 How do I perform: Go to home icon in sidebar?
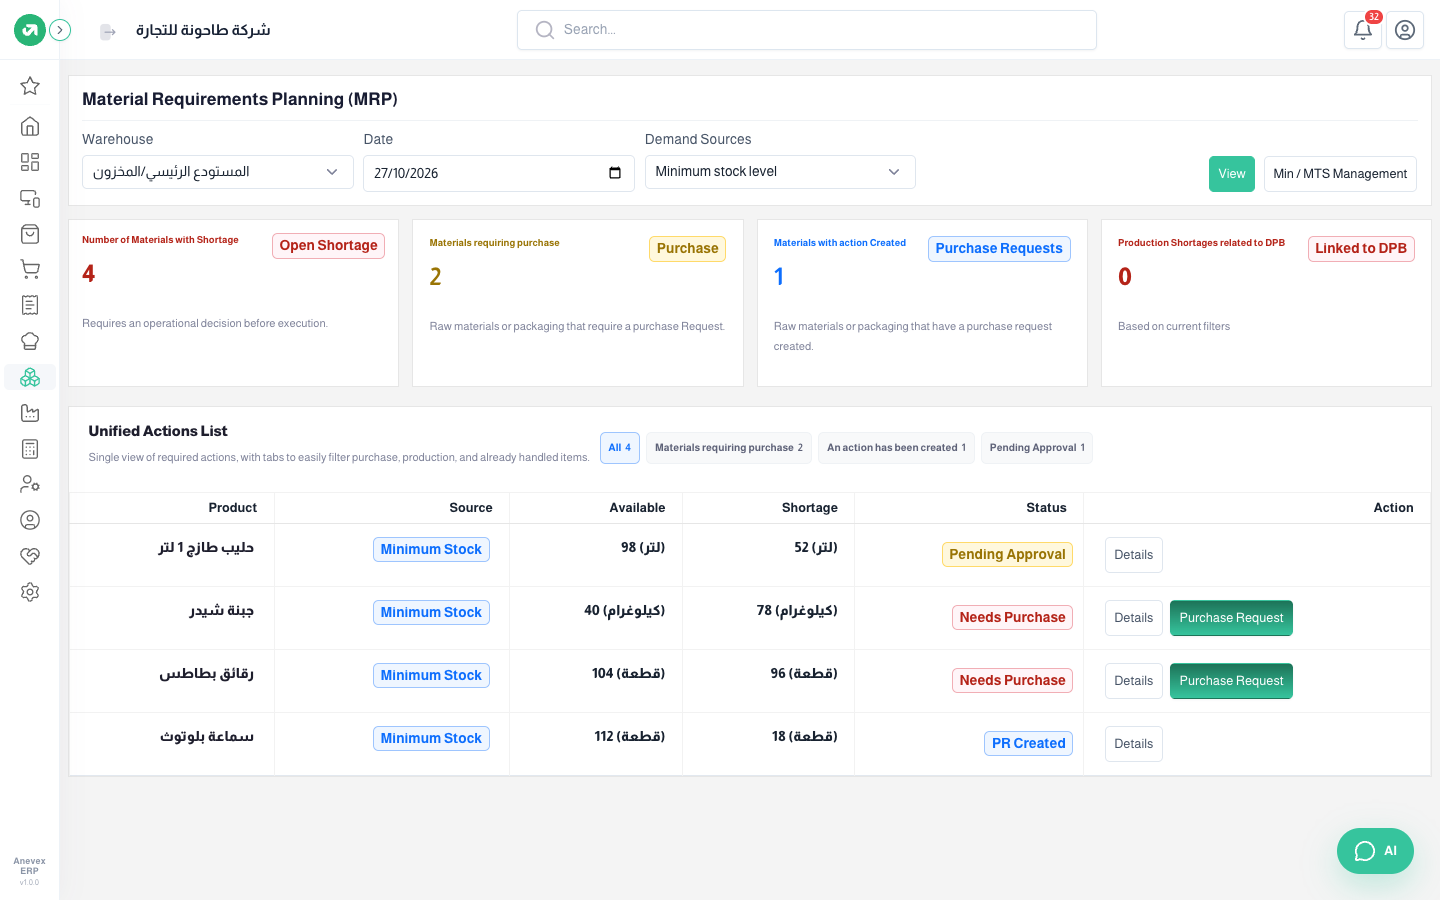pos(30,126)
